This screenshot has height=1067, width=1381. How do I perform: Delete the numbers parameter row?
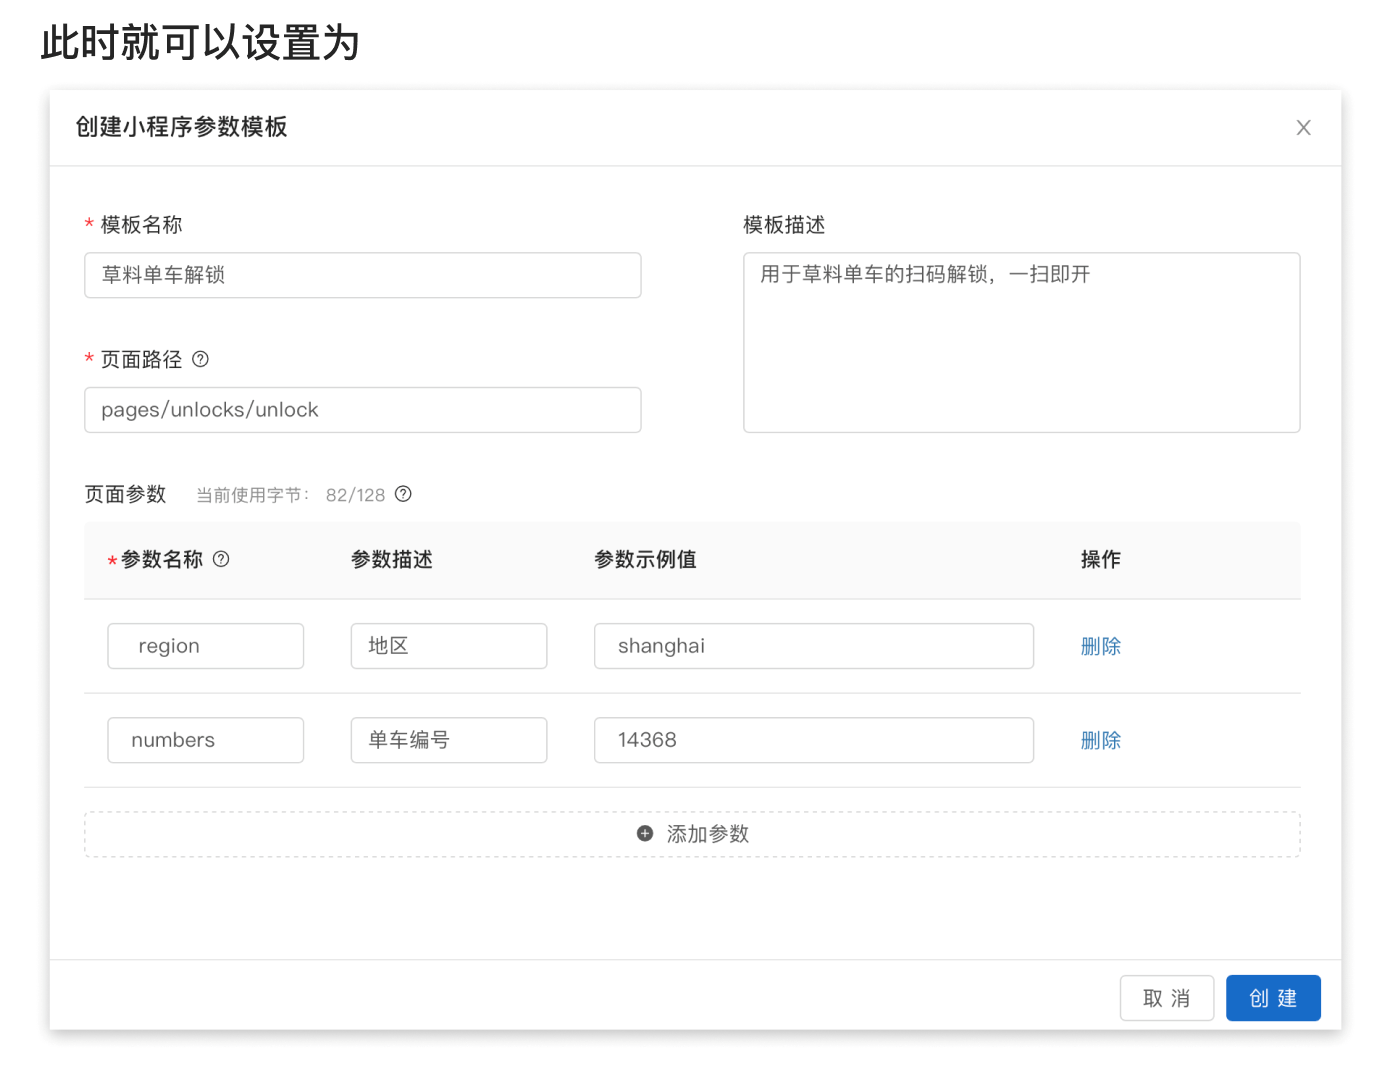coord(1101,740)
